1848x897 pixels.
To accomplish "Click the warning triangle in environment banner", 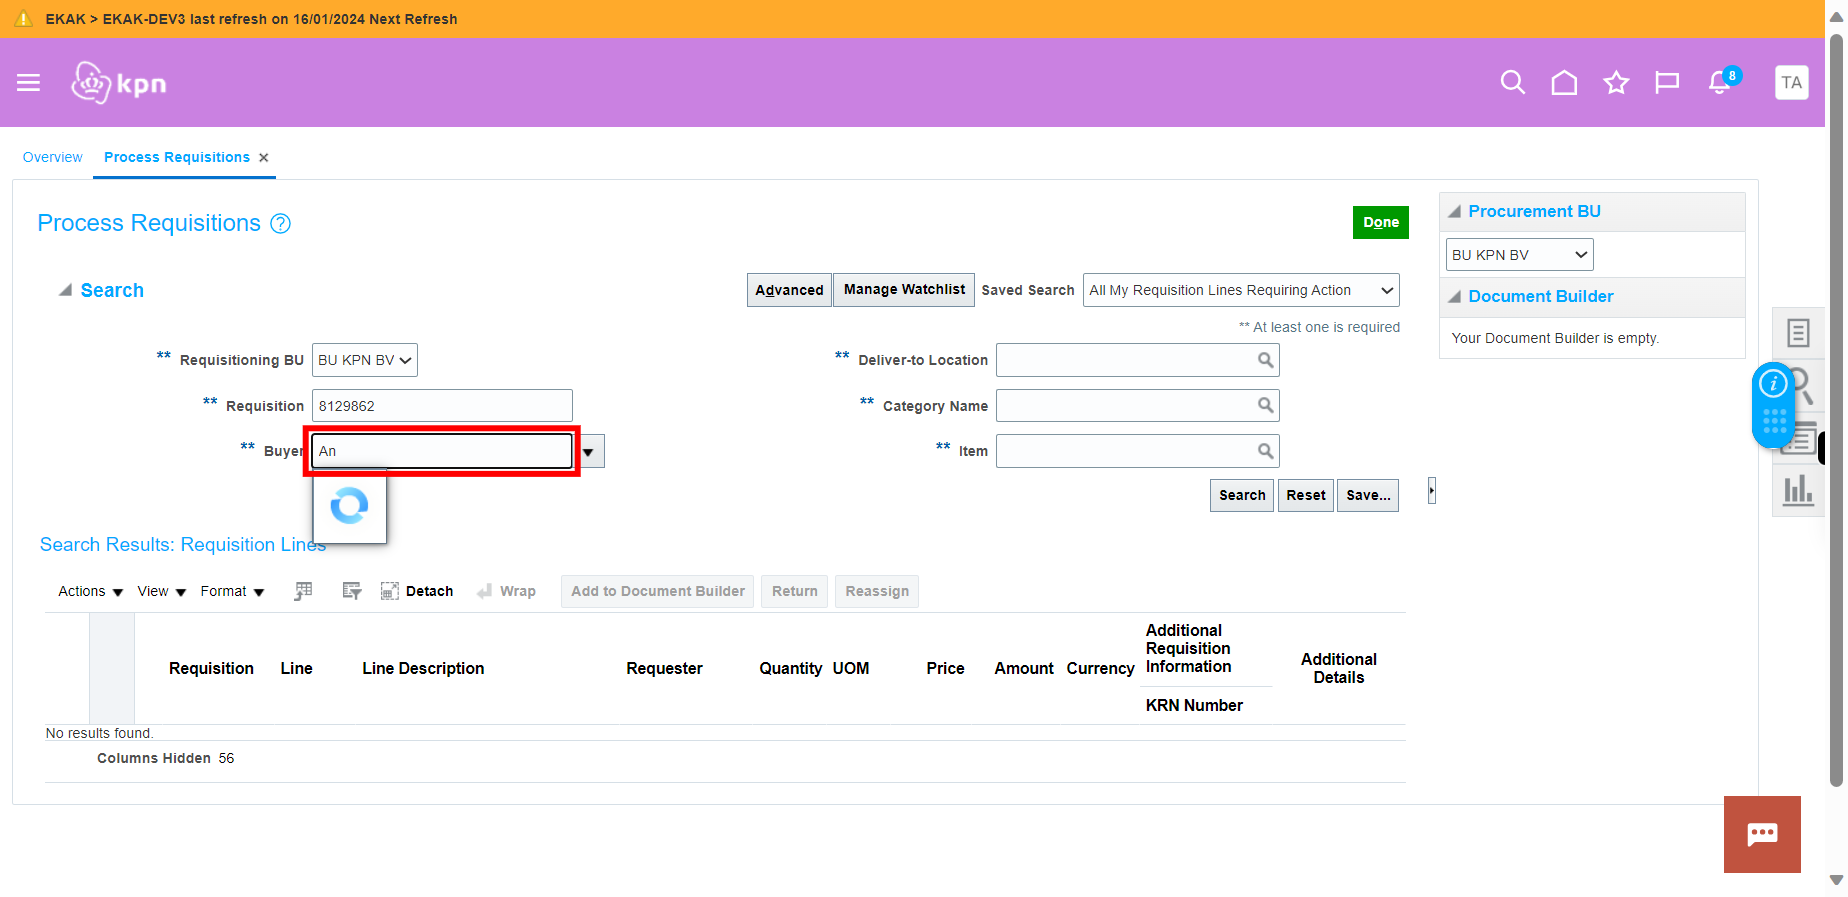I will [23, 19].
